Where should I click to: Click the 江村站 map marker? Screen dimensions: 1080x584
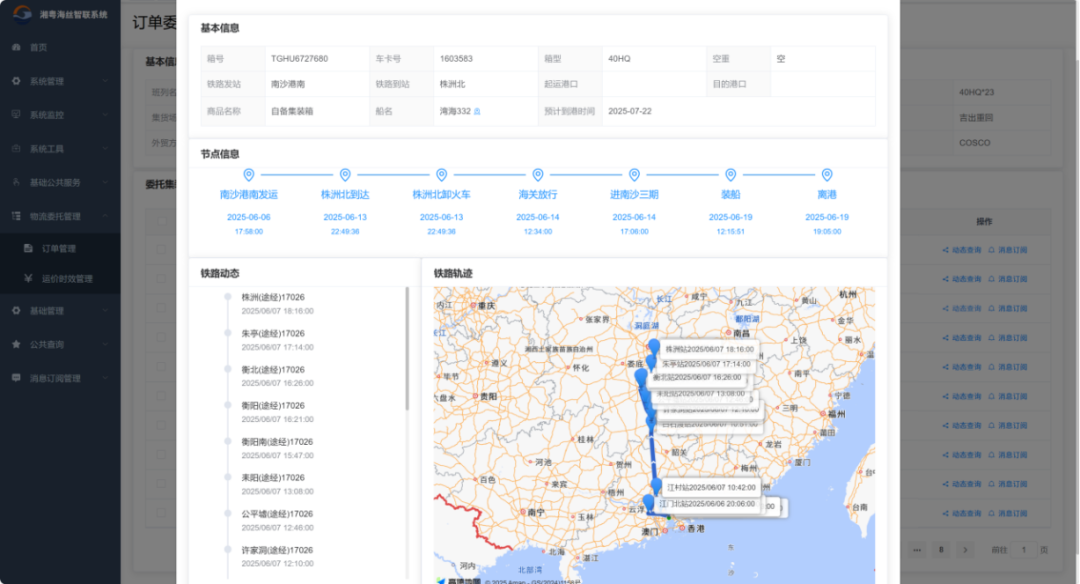pyautogui.click(x=657, y=486)
